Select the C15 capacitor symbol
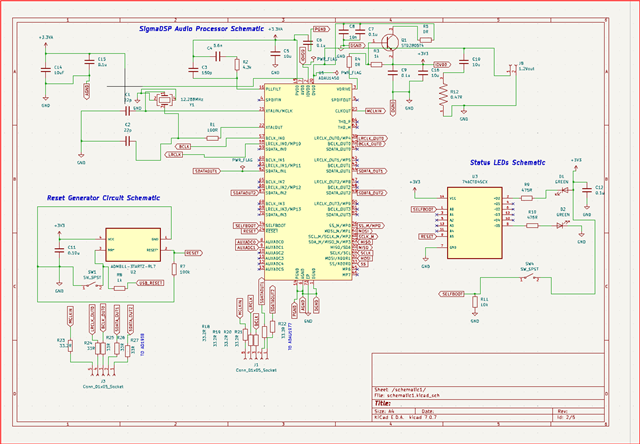 click(89, 62)
